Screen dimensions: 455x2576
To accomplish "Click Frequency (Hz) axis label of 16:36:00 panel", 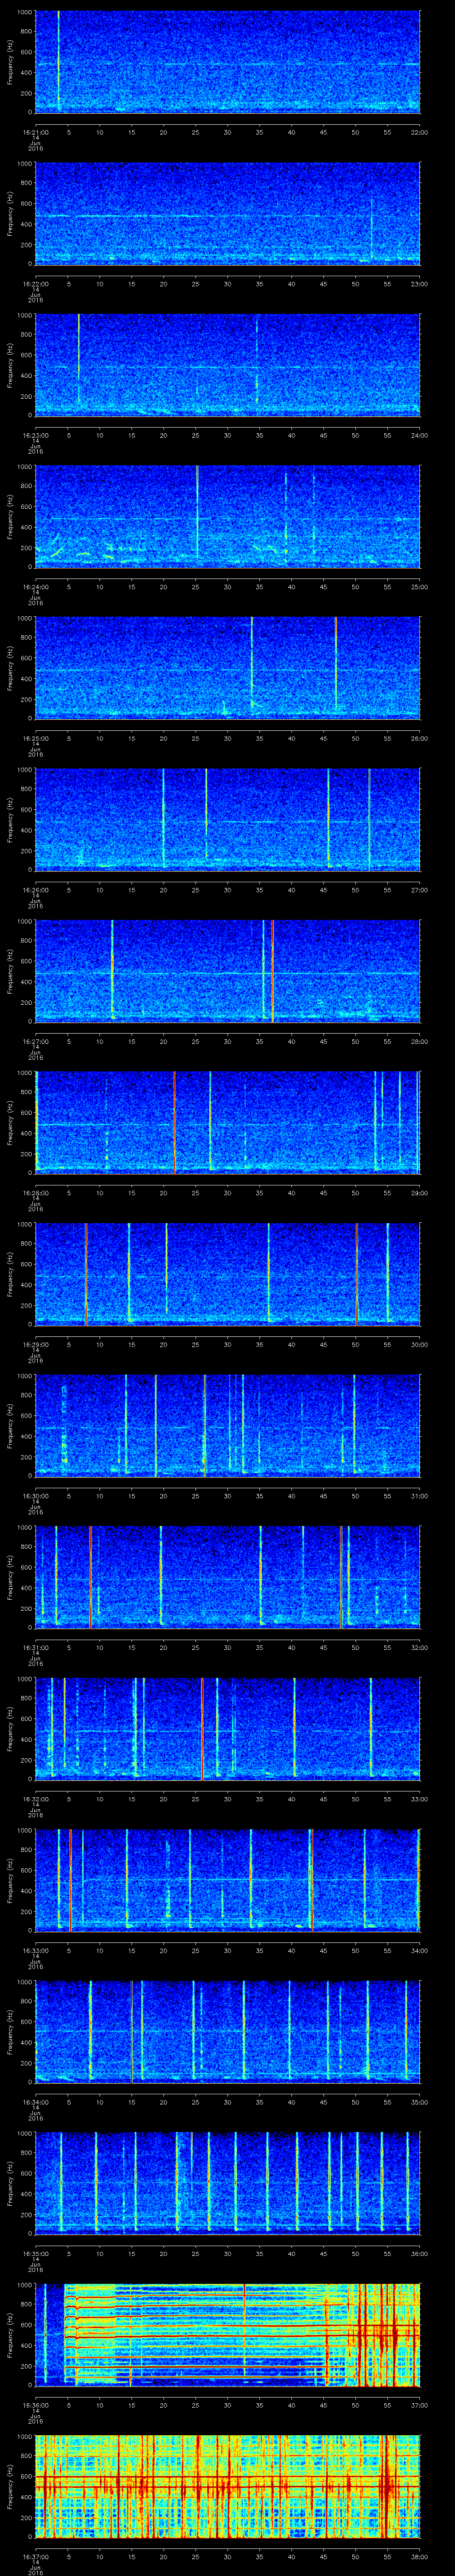I will [10, 2335].
